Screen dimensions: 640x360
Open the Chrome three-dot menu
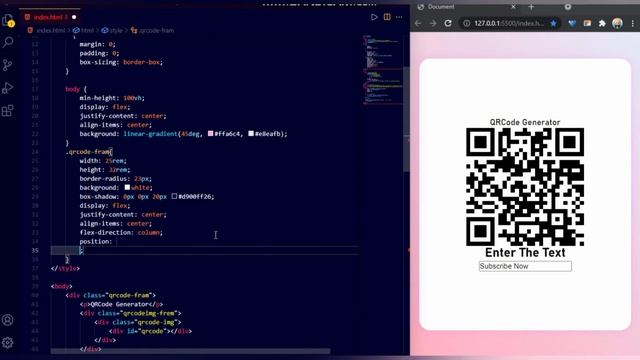coord(633,23)
